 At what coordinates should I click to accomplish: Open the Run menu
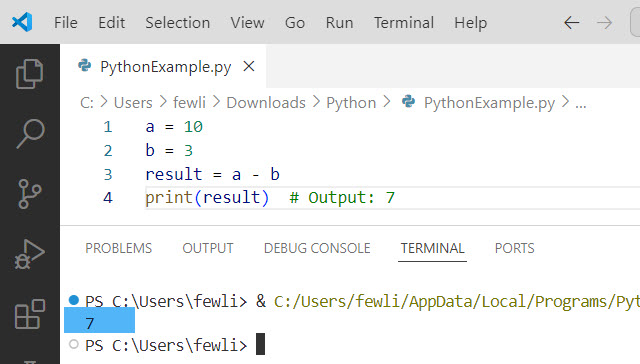[339, 22]
